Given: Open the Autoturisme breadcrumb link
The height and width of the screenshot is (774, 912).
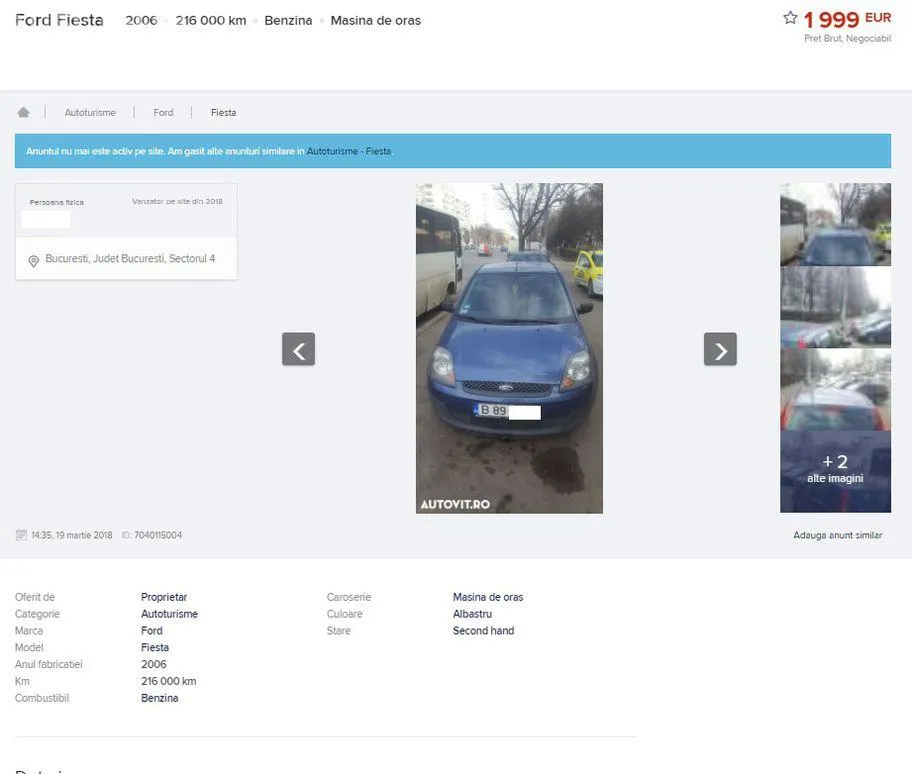Looking at the screenshot, I should click(90, 113).
